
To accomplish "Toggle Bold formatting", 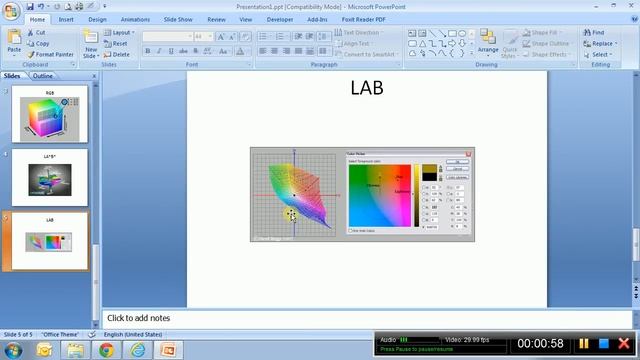I will tap(148, 51).
